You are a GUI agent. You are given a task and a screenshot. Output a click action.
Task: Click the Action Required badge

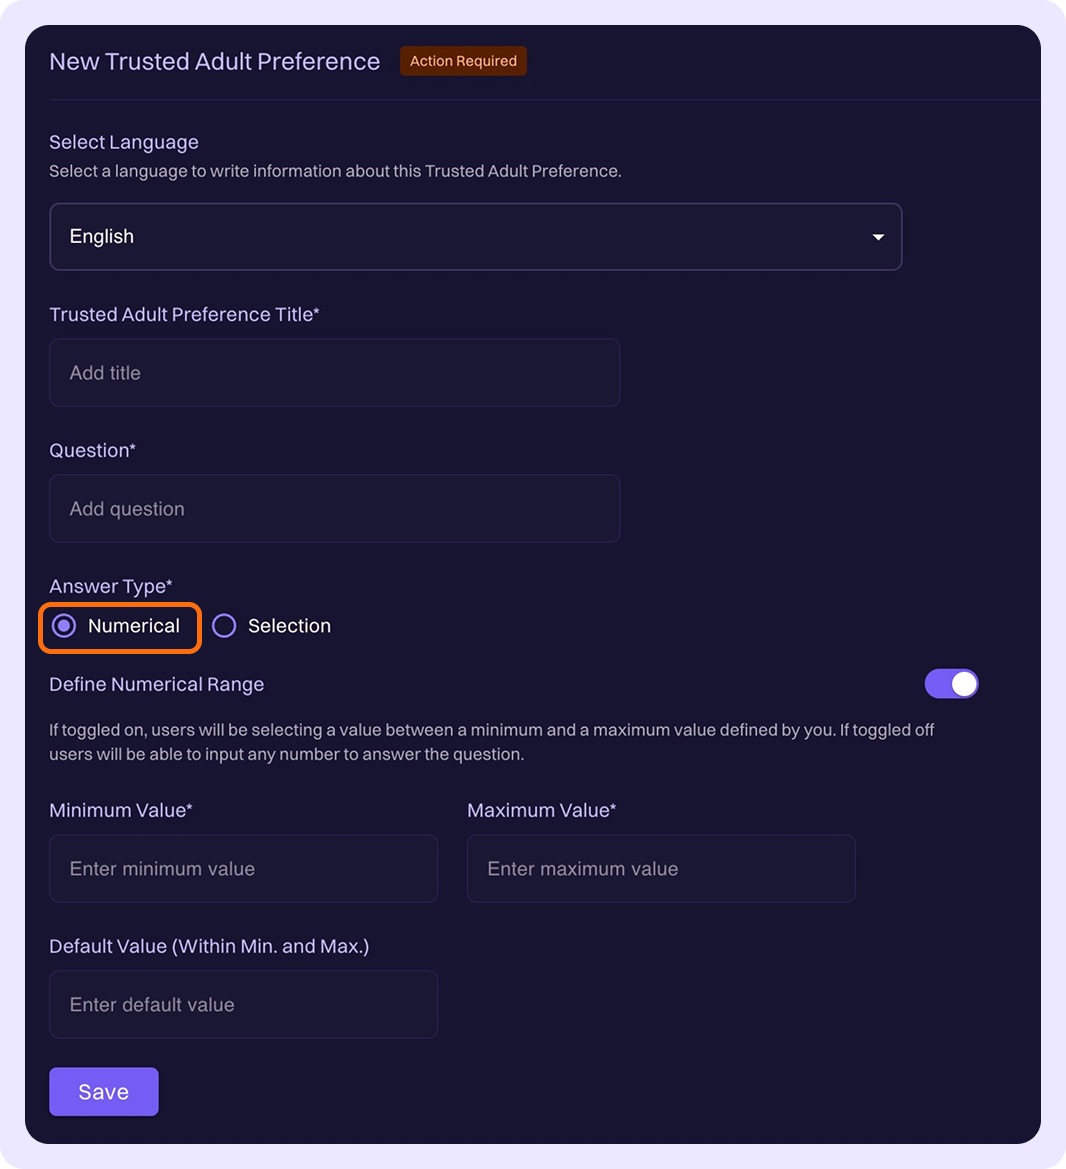click(463, 61)
